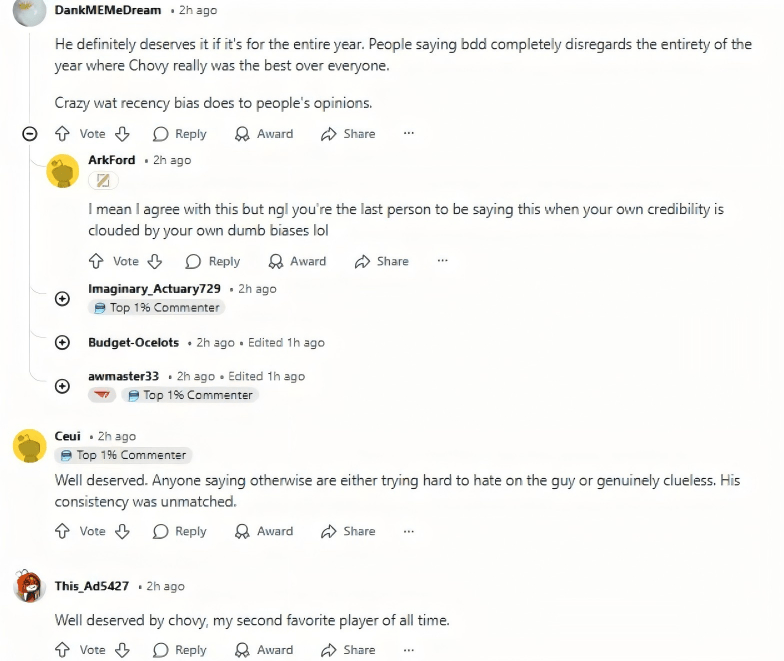
Task: Expand Imaginary_Actuary729's collapsed comment
Action: coord(62,298)
